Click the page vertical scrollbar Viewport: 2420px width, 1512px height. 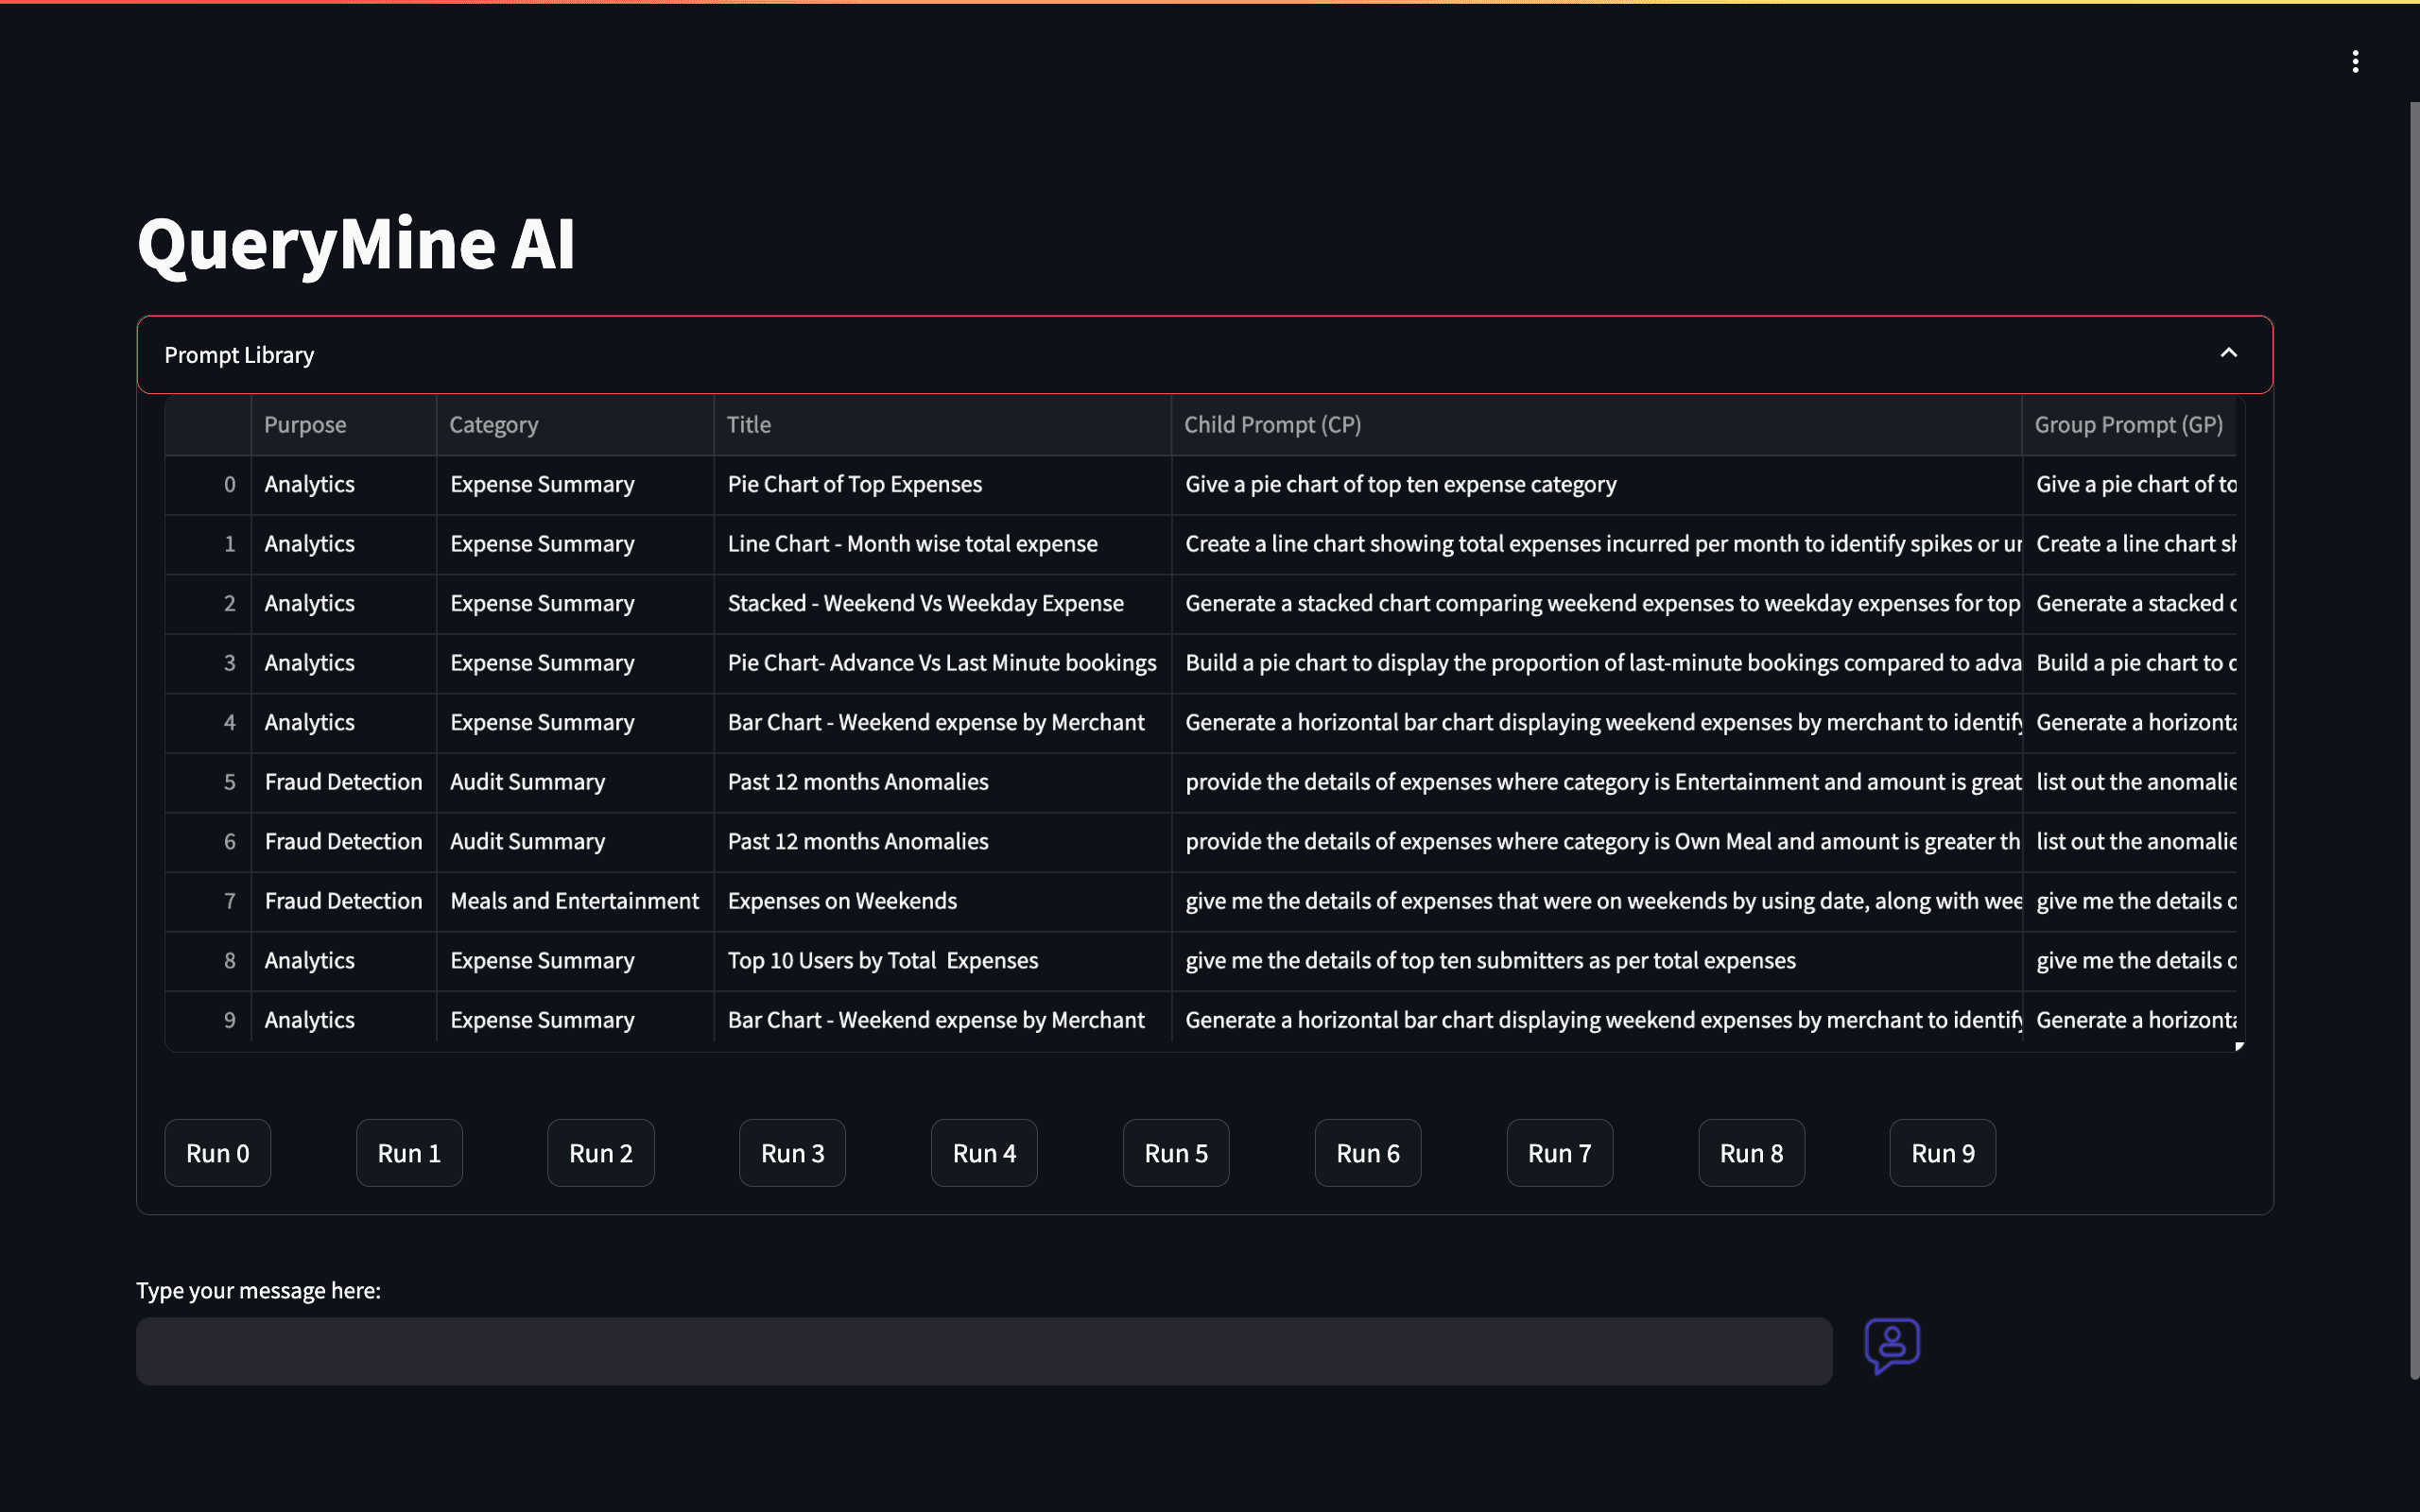point(2412,740)
